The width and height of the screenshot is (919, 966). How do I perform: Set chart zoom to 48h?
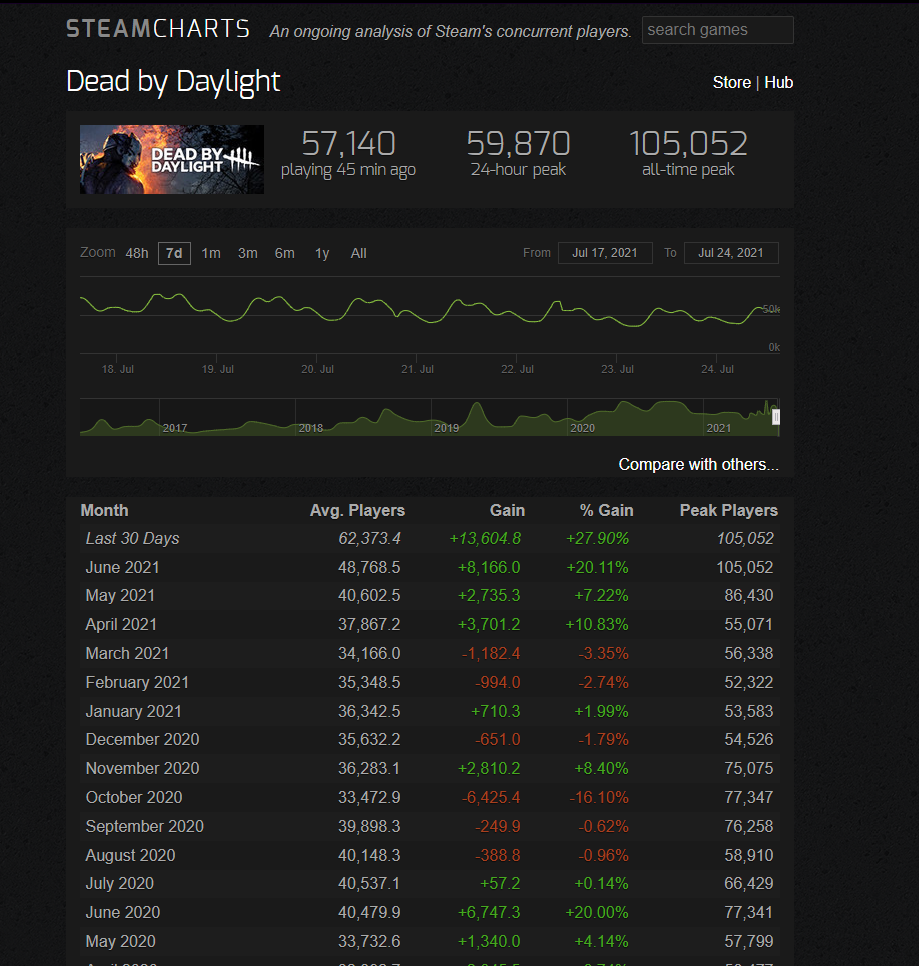pyautogui.click(x=137, y=253)
